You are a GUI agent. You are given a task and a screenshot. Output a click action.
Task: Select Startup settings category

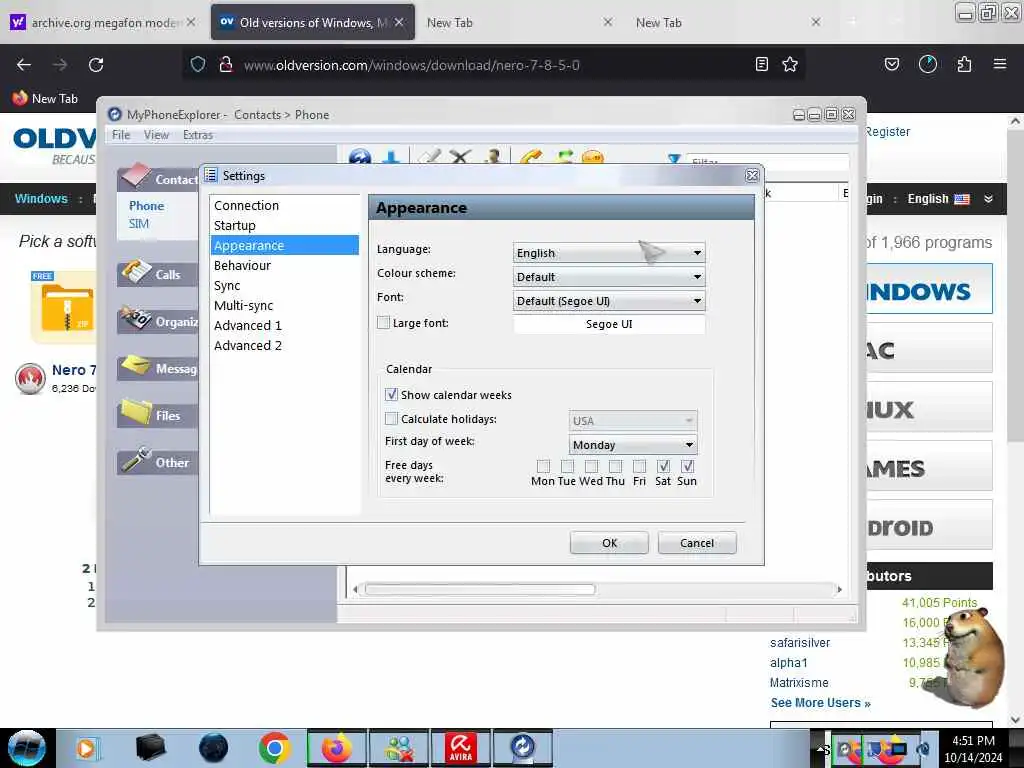point(284,225)
